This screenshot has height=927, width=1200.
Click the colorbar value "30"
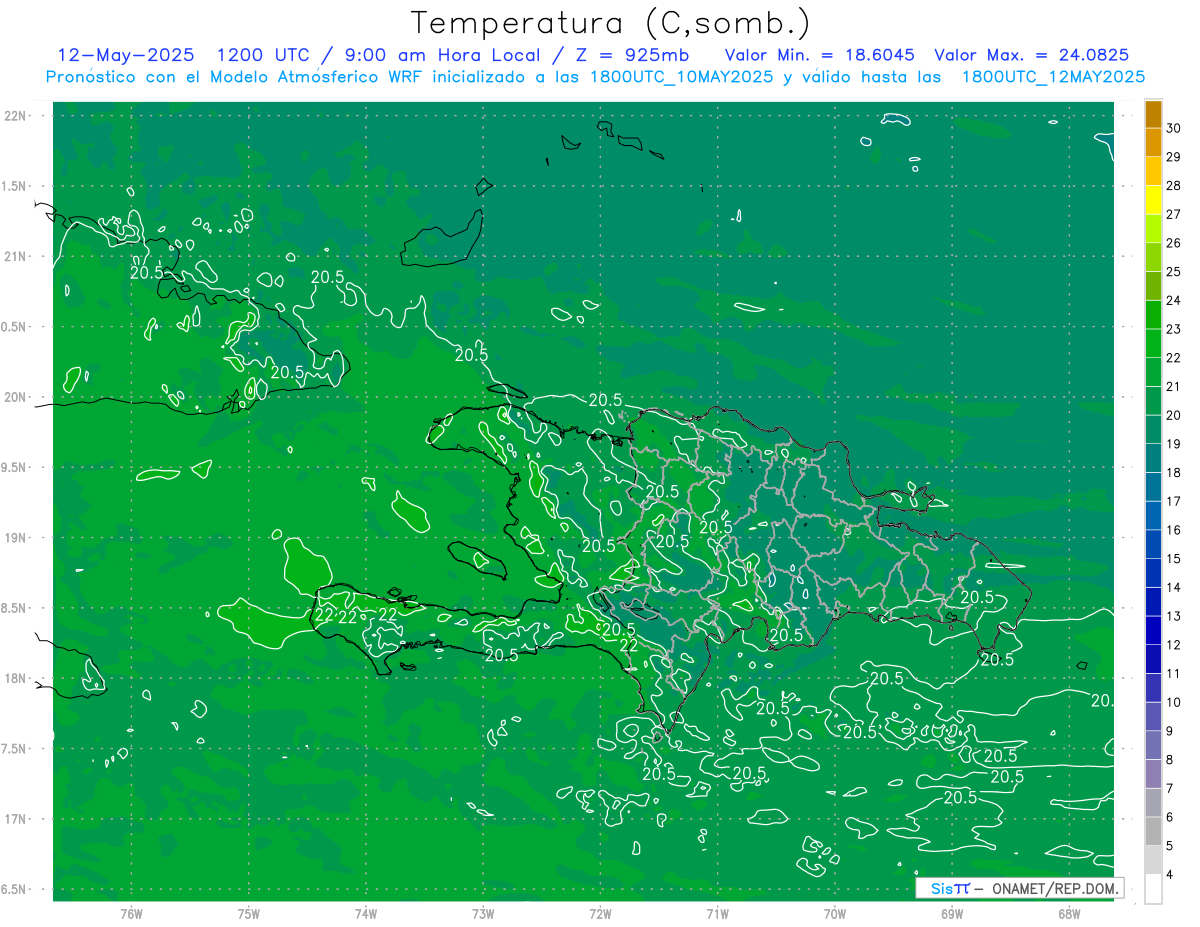(1174, 128)
